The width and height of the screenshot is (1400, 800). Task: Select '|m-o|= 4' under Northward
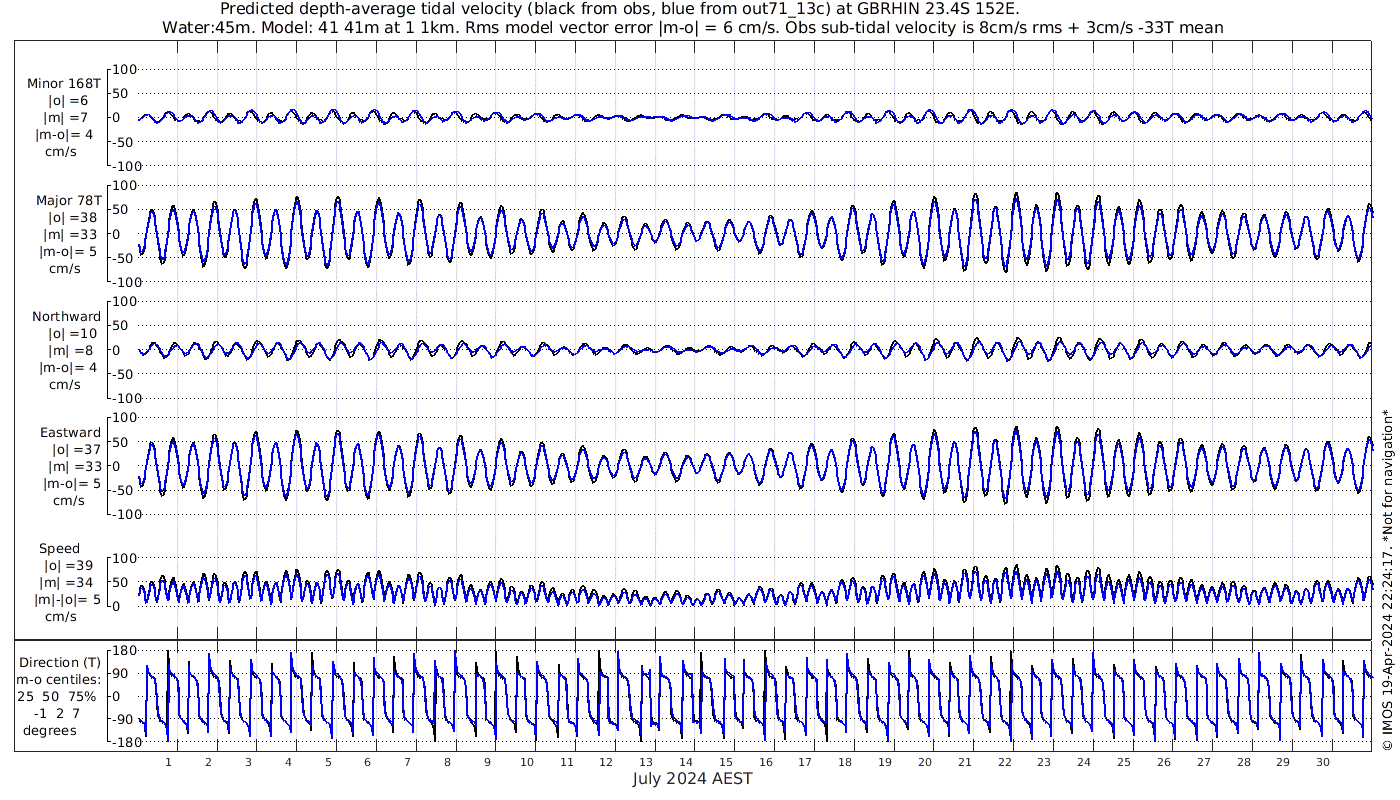tap(66, 368)
